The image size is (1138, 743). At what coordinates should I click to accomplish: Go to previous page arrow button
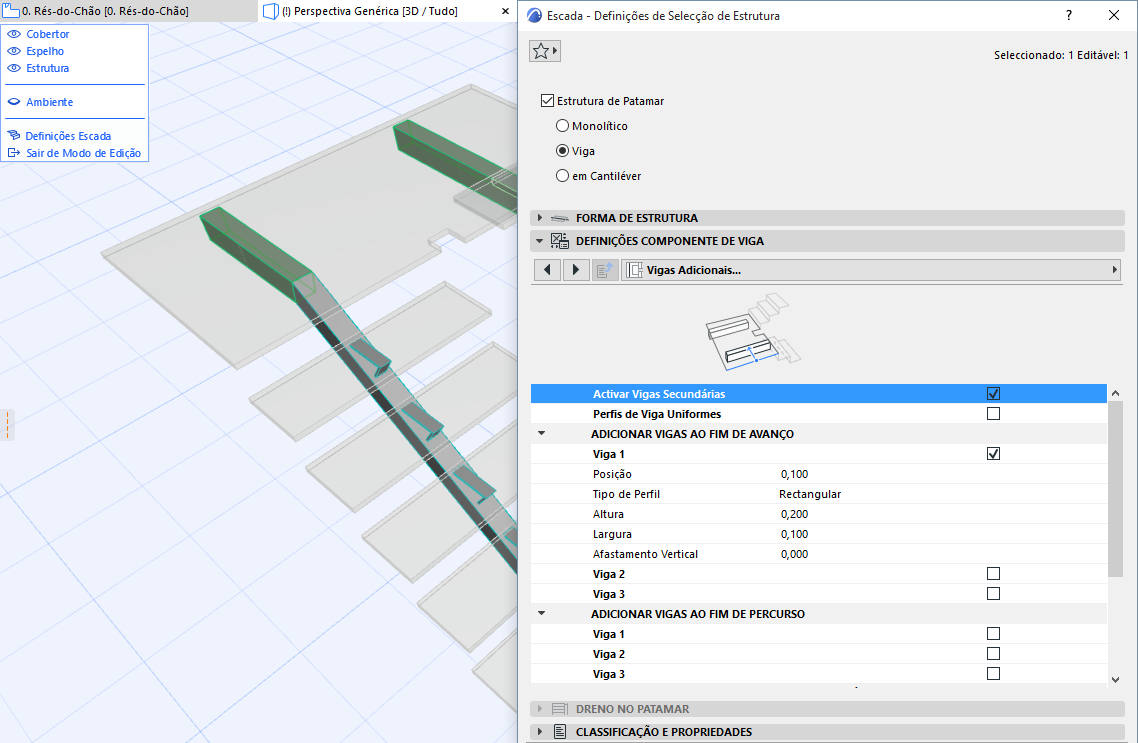coord(547,270)
